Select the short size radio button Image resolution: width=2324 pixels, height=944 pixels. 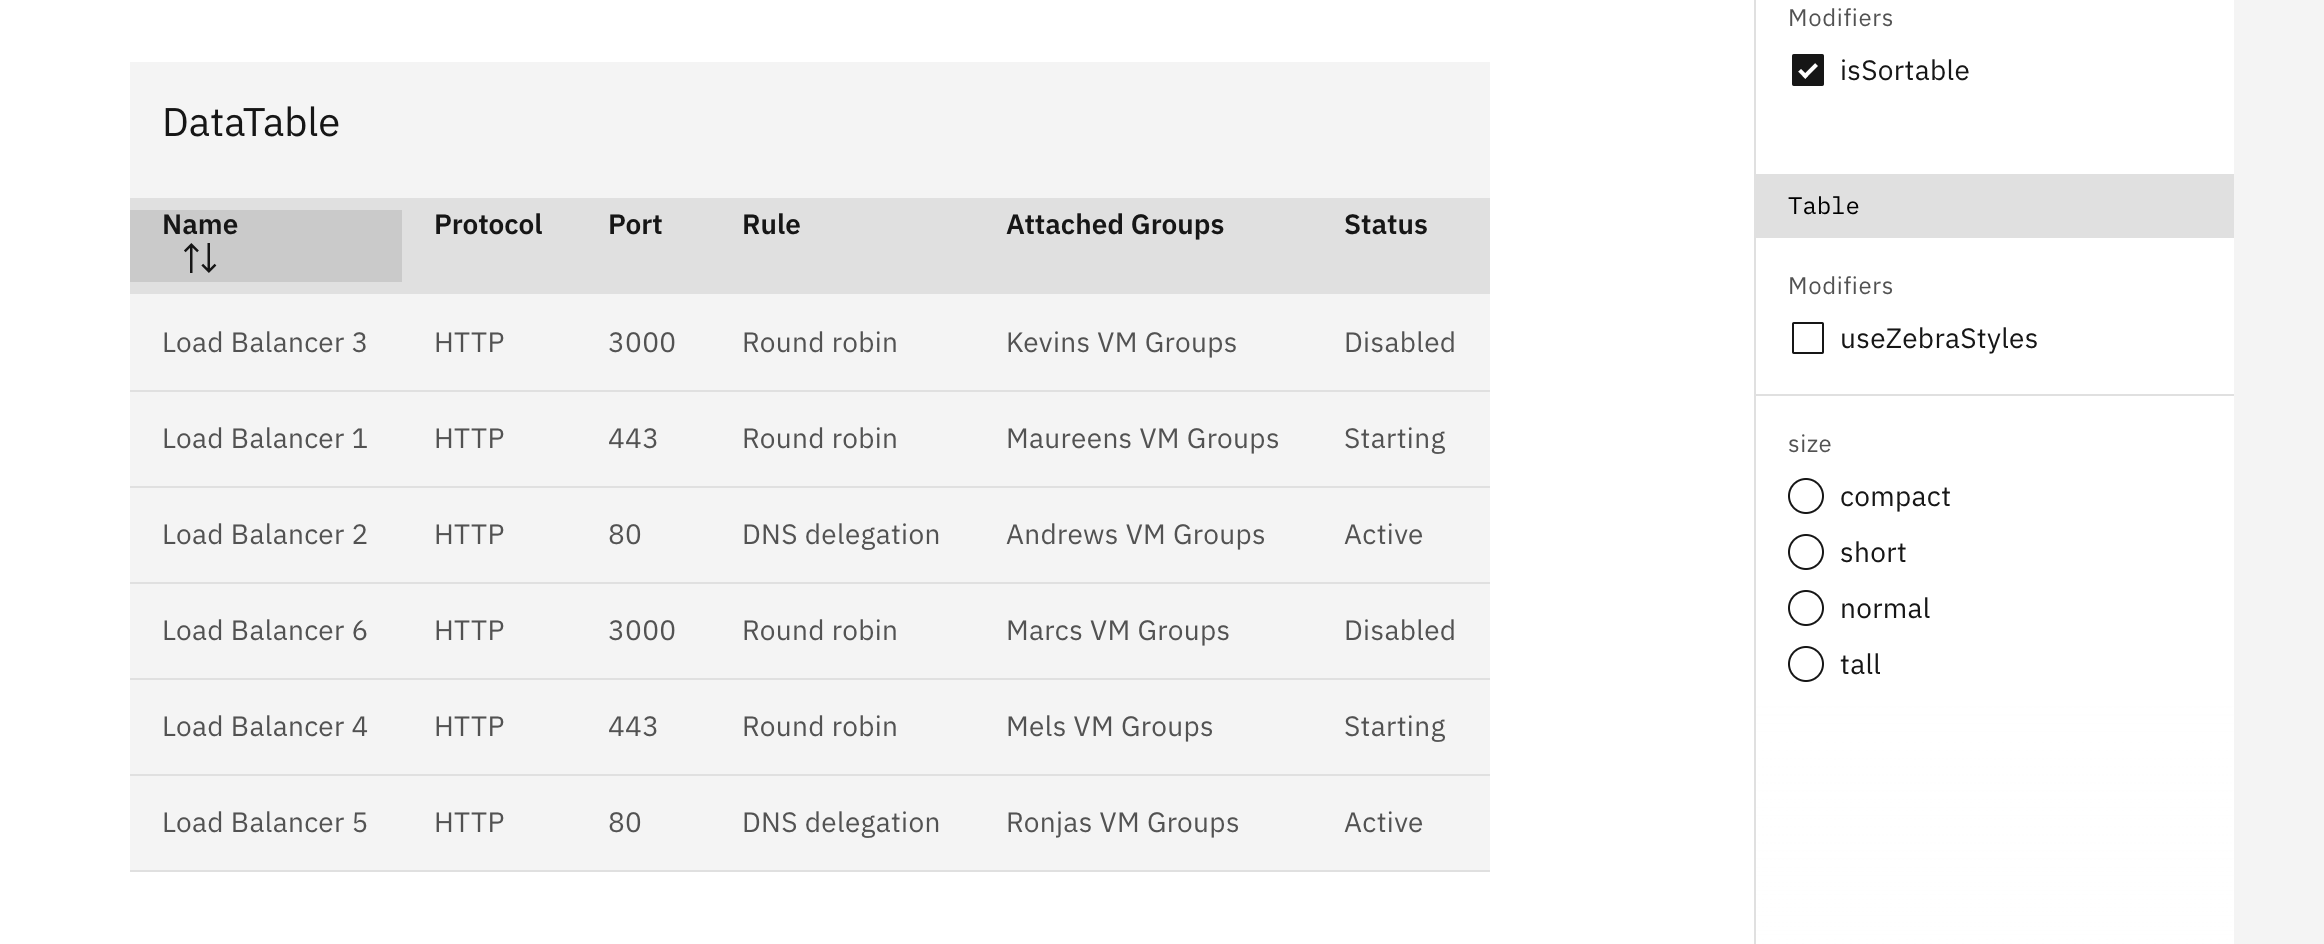(1806, 552)
